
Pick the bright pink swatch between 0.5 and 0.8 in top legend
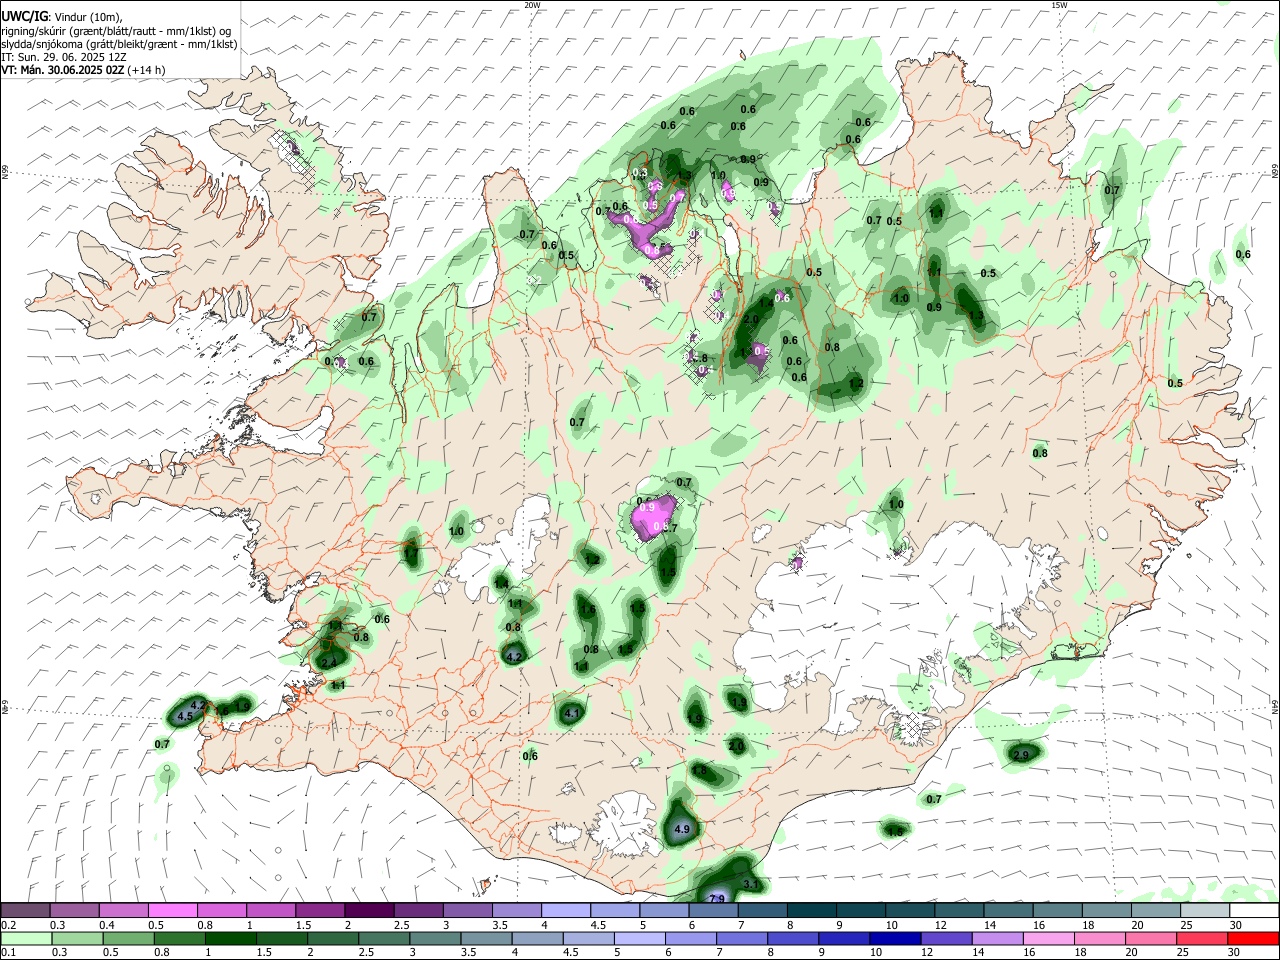(172, 910)
